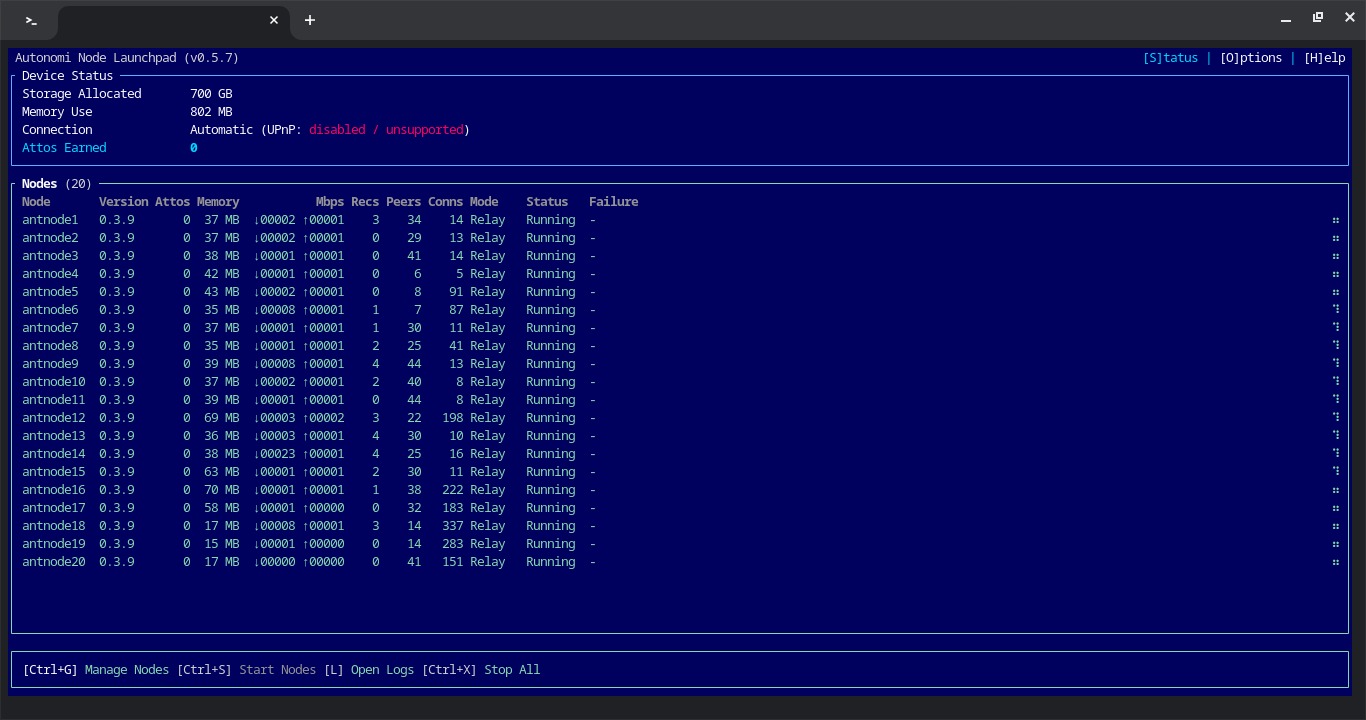Close the current terminal tab

(x=274, y=20)
